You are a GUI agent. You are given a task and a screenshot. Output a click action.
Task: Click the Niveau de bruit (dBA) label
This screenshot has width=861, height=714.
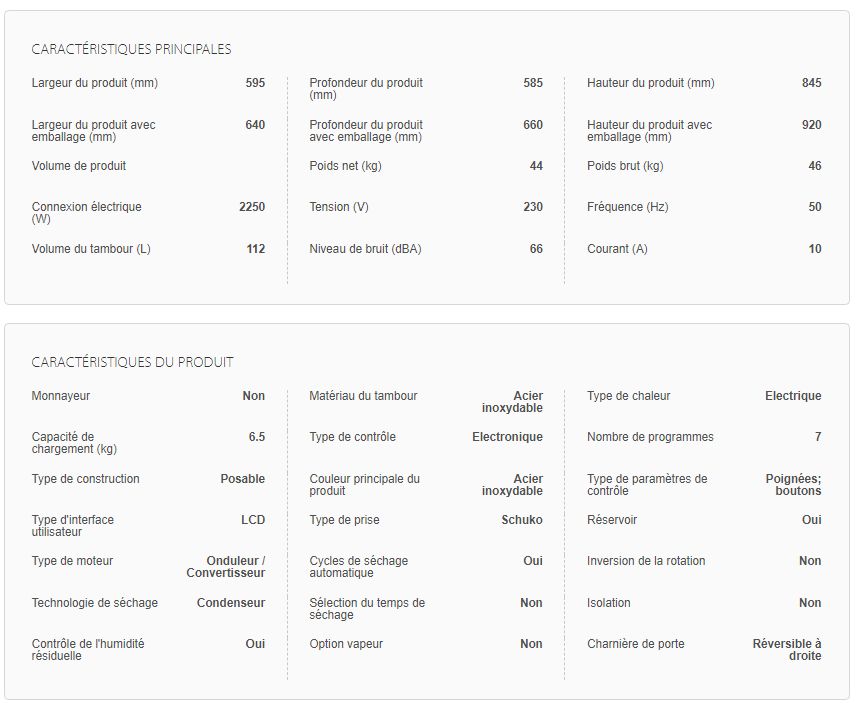coord(365,249)
